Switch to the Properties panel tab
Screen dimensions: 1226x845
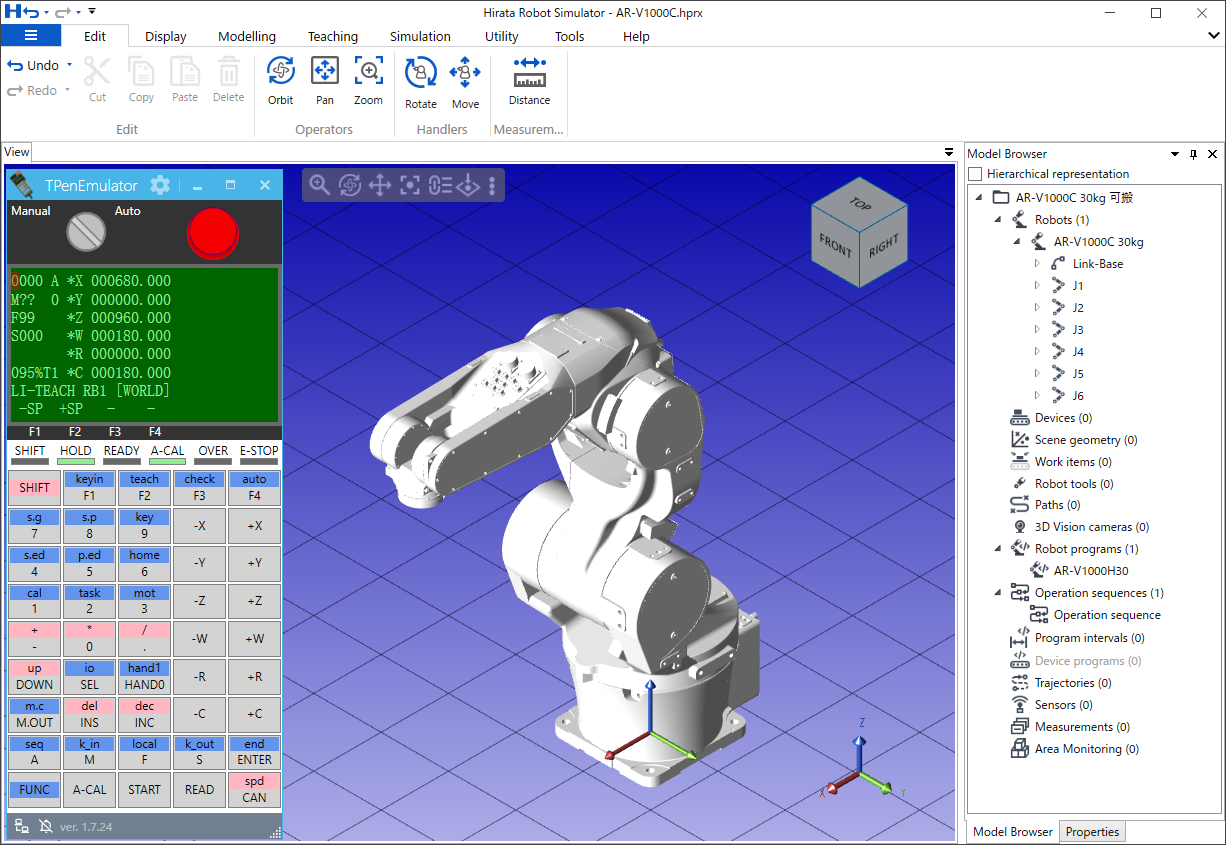click(x=1092, y=832)
